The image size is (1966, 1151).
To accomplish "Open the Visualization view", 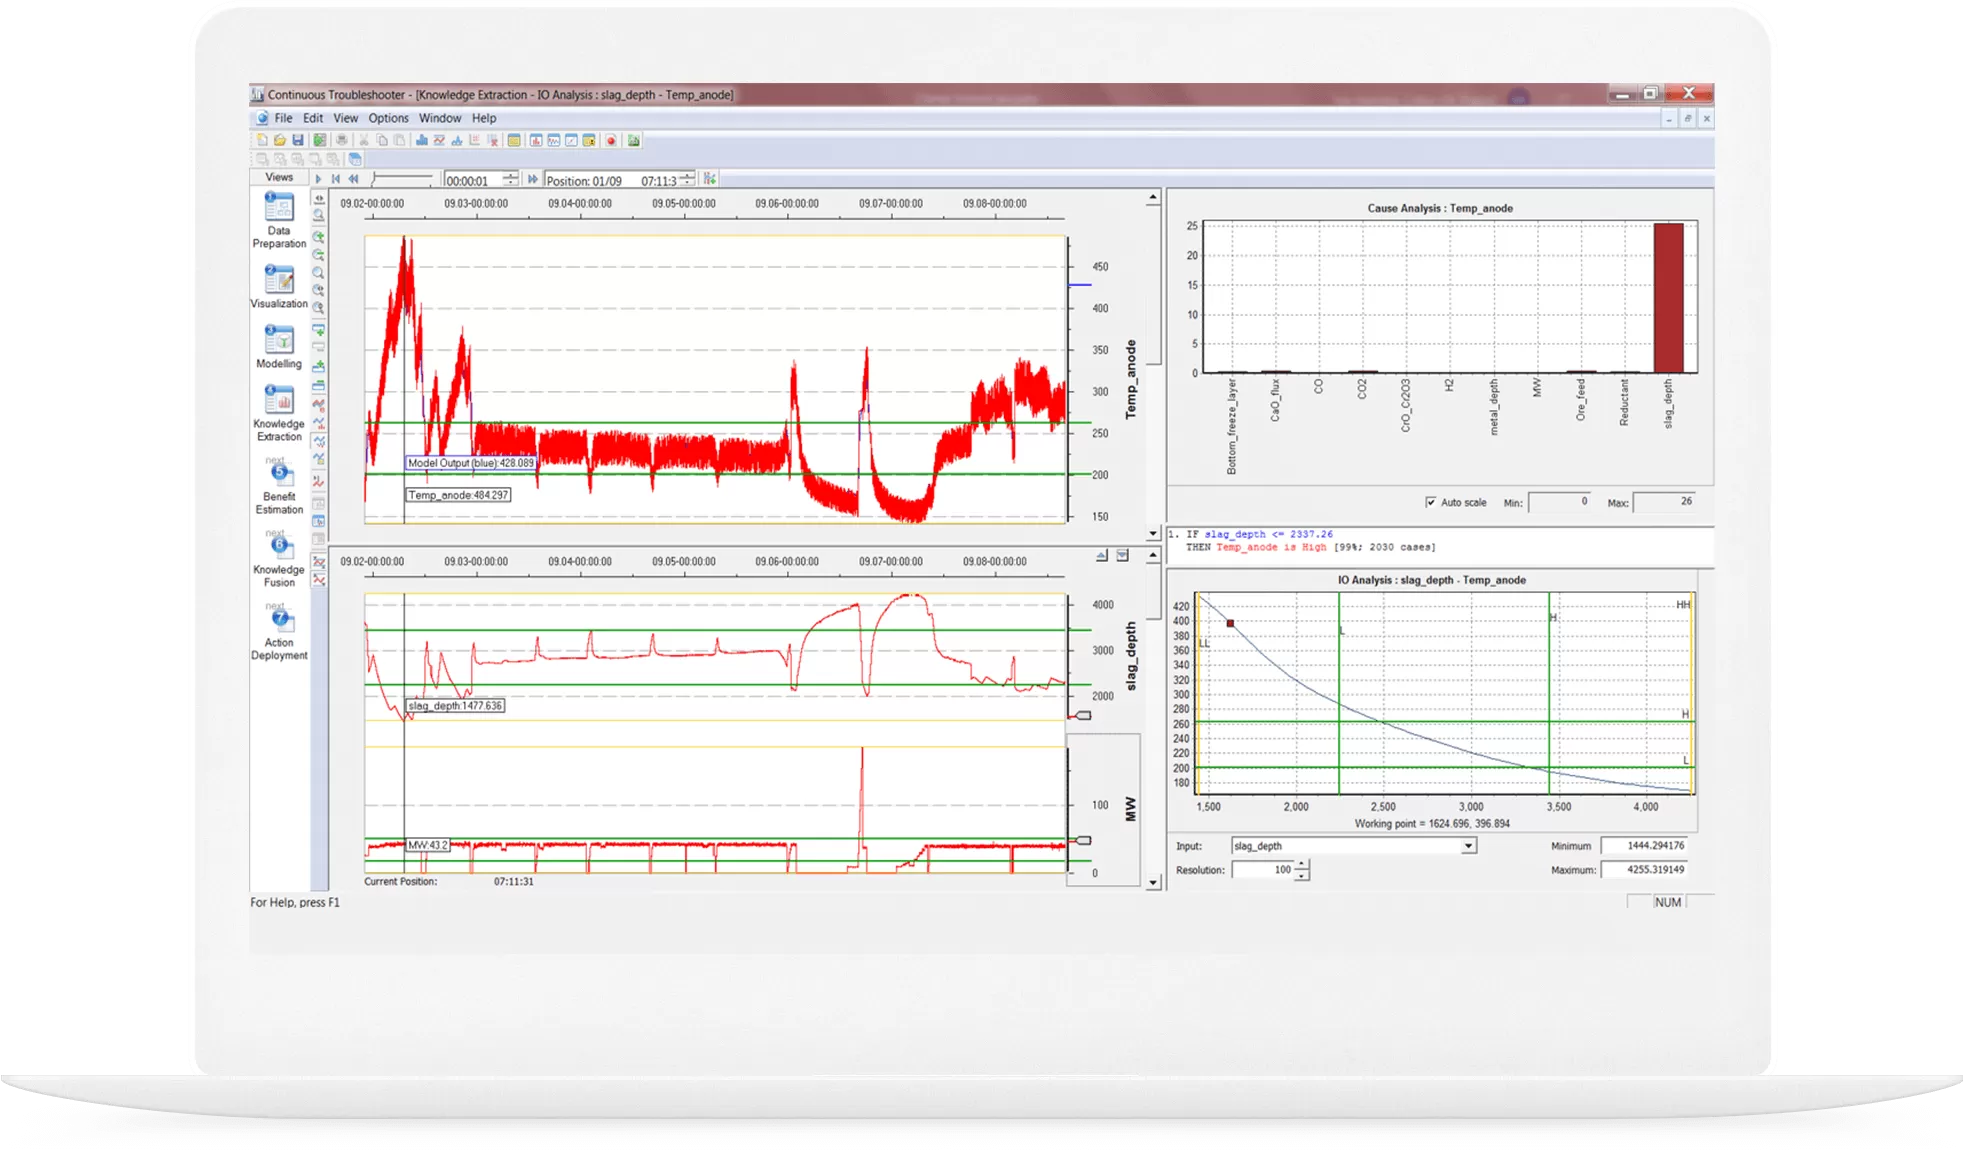I will [279, 286].
